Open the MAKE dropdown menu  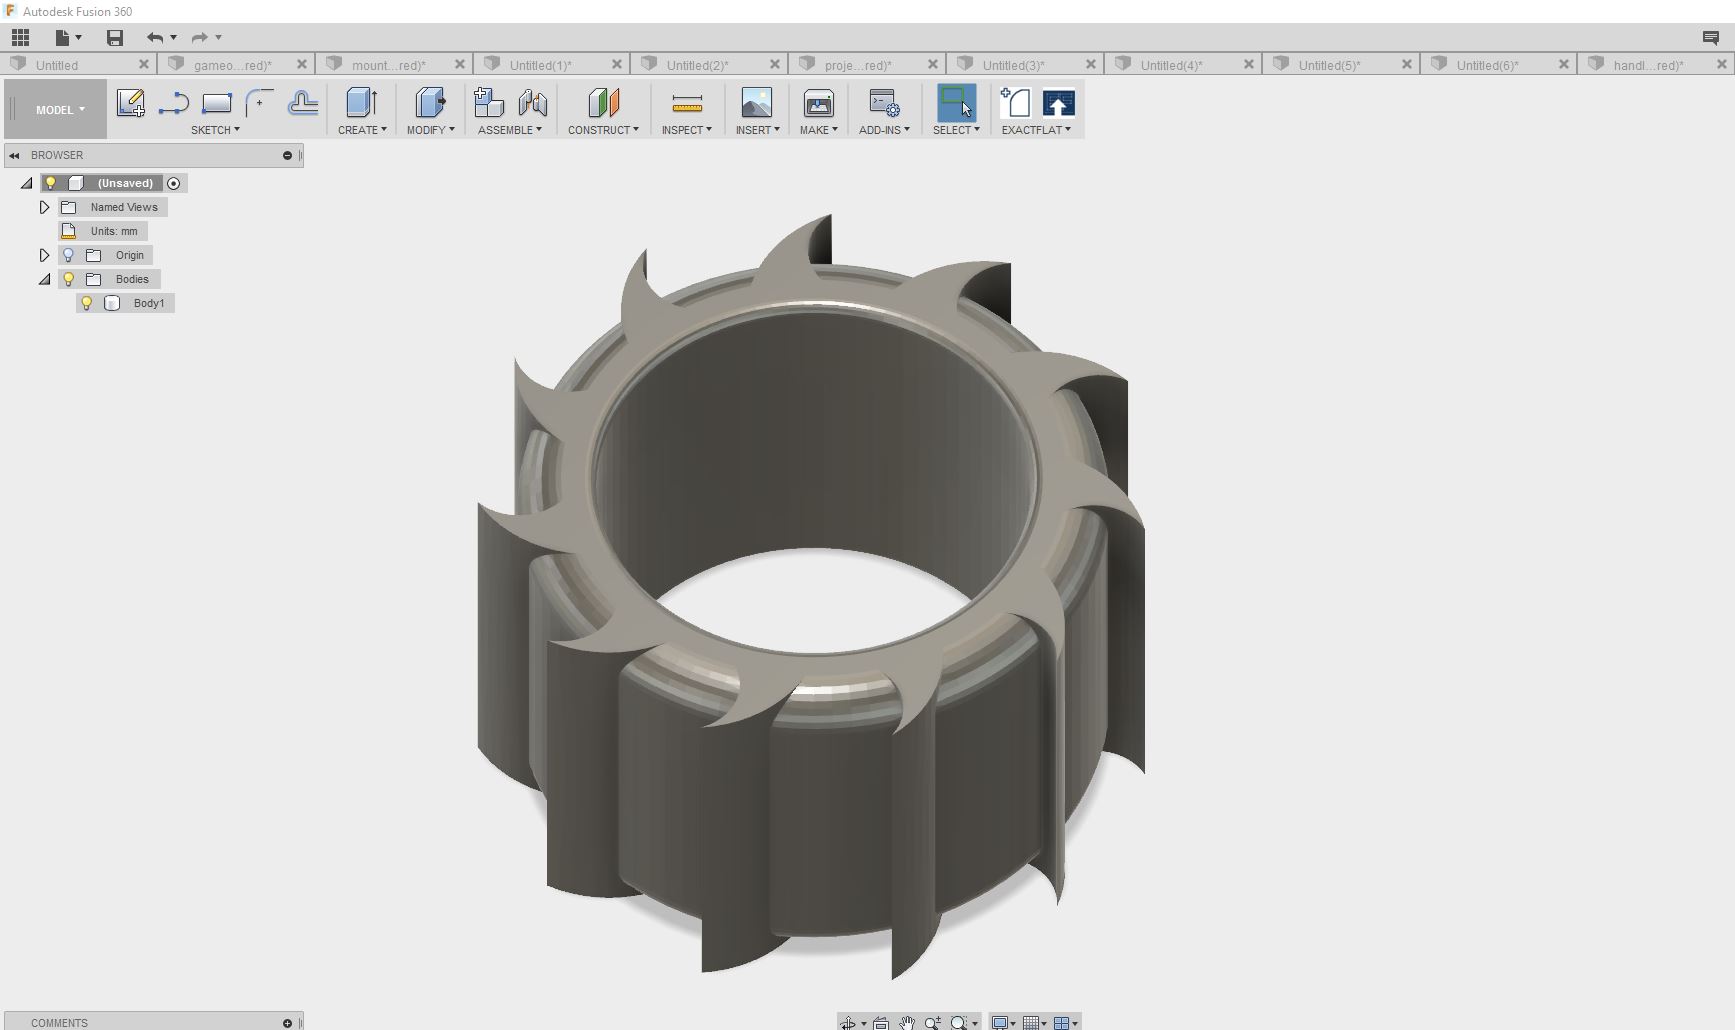[x=818, y=130]
